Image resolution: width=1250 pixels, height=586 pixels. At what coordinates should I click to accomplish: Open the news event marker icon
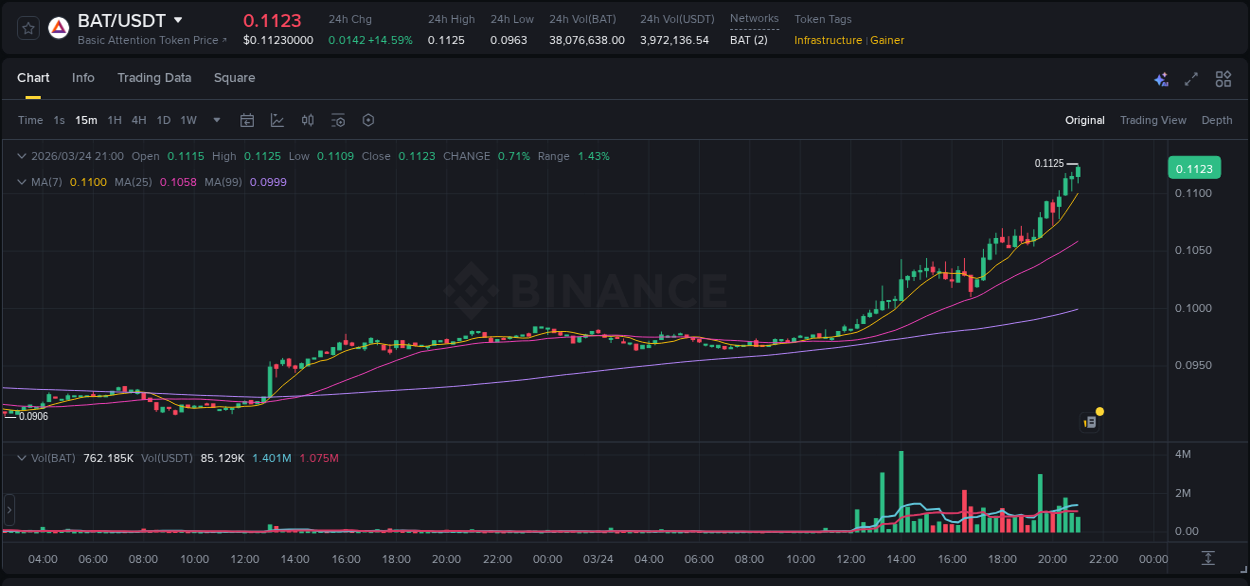click(x=1091, y=422)
